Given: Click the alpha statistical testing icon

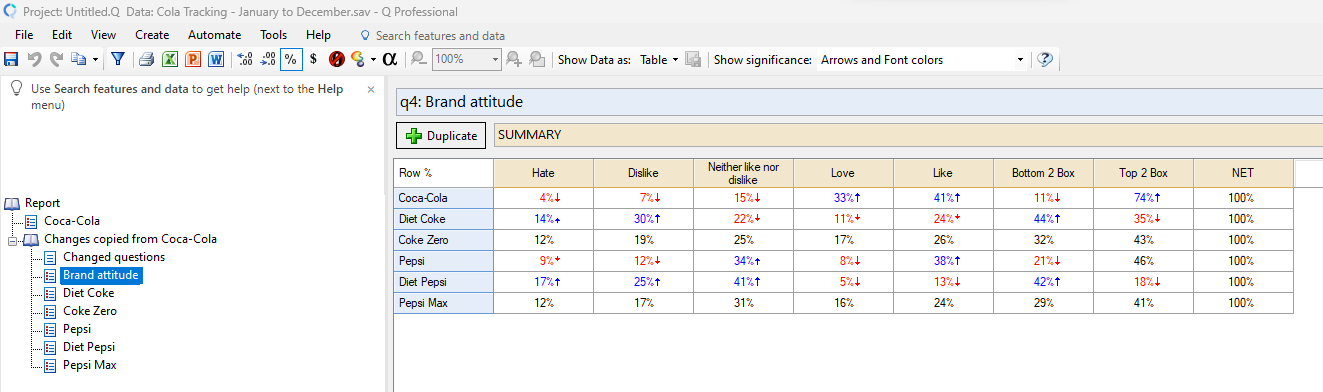Looking at the screenshot, I should click(x=390, y=59).
